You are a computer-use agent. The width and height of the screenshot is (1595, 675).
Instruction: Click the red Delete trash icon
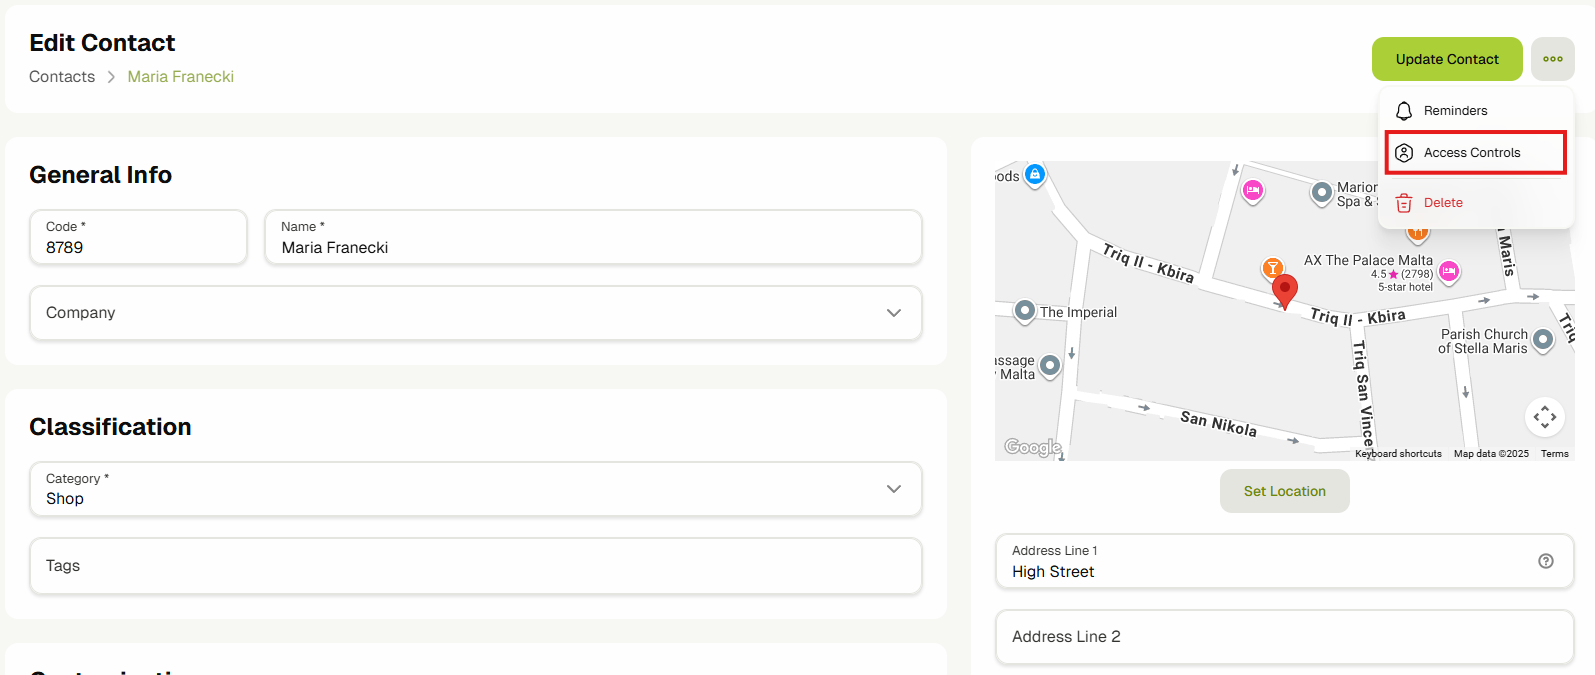pyautogui.click(x=1404, y=203)
